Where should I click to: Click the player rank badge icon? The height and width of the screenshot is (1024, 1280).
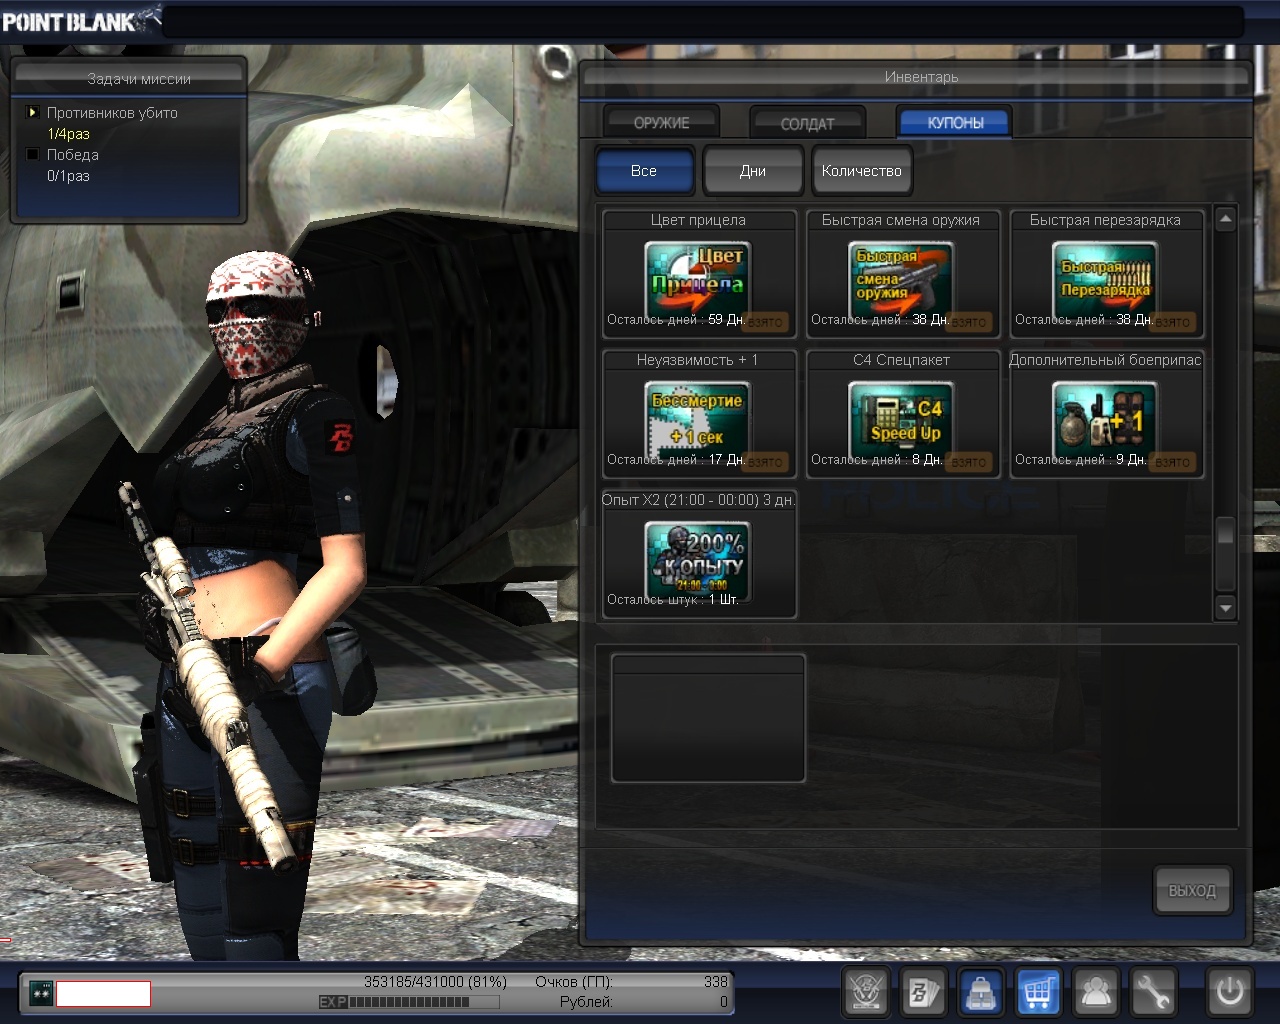tap(41, 993)
